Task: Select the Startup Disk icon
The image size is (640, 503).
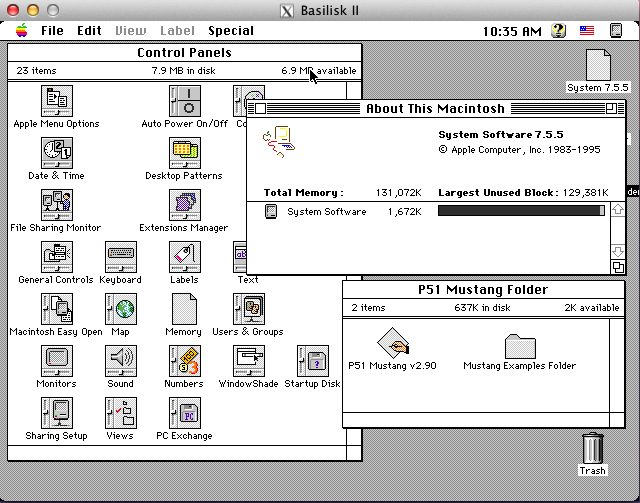Action: pos(312,361)
